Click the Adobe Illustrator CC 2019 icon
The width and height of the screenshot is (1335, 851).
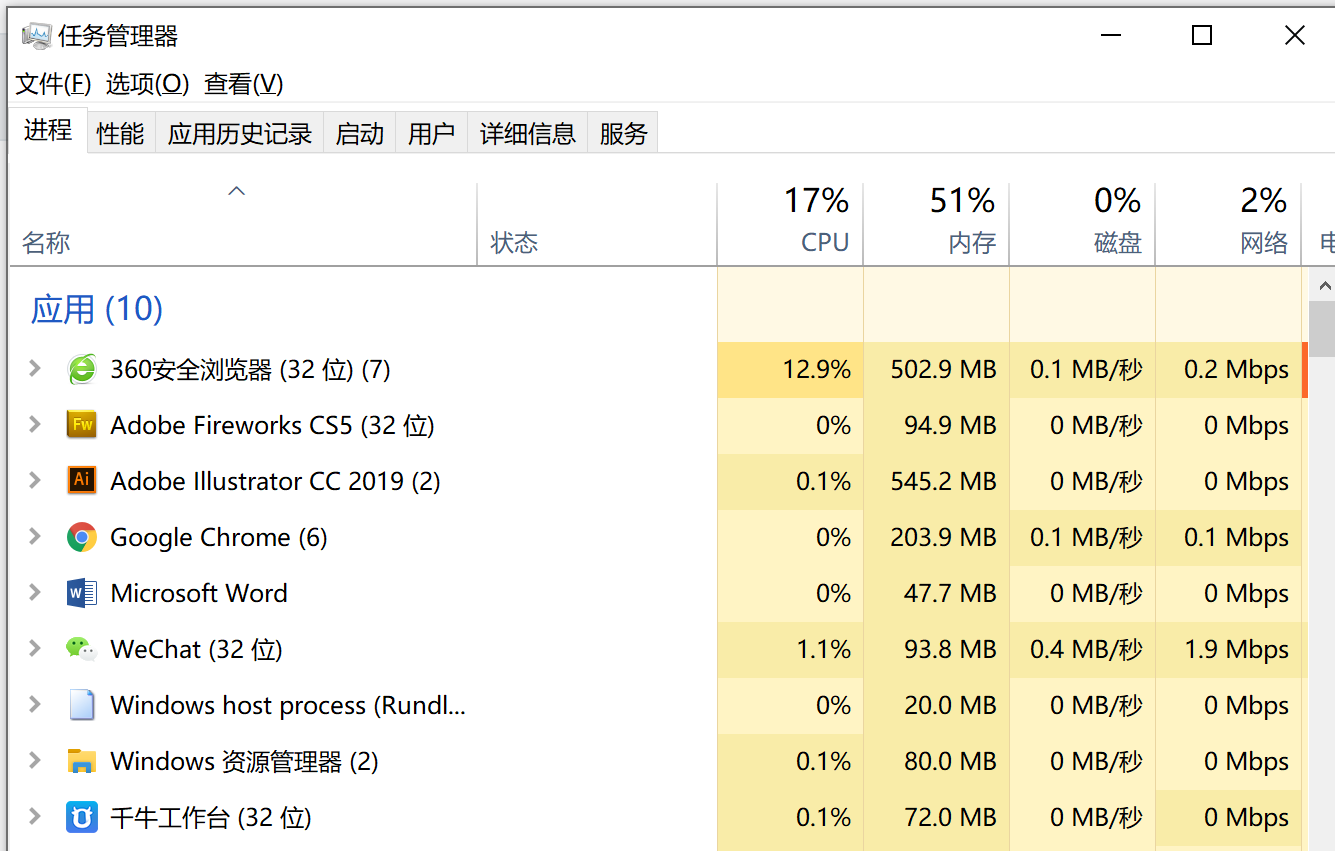[x=82, y=481]
